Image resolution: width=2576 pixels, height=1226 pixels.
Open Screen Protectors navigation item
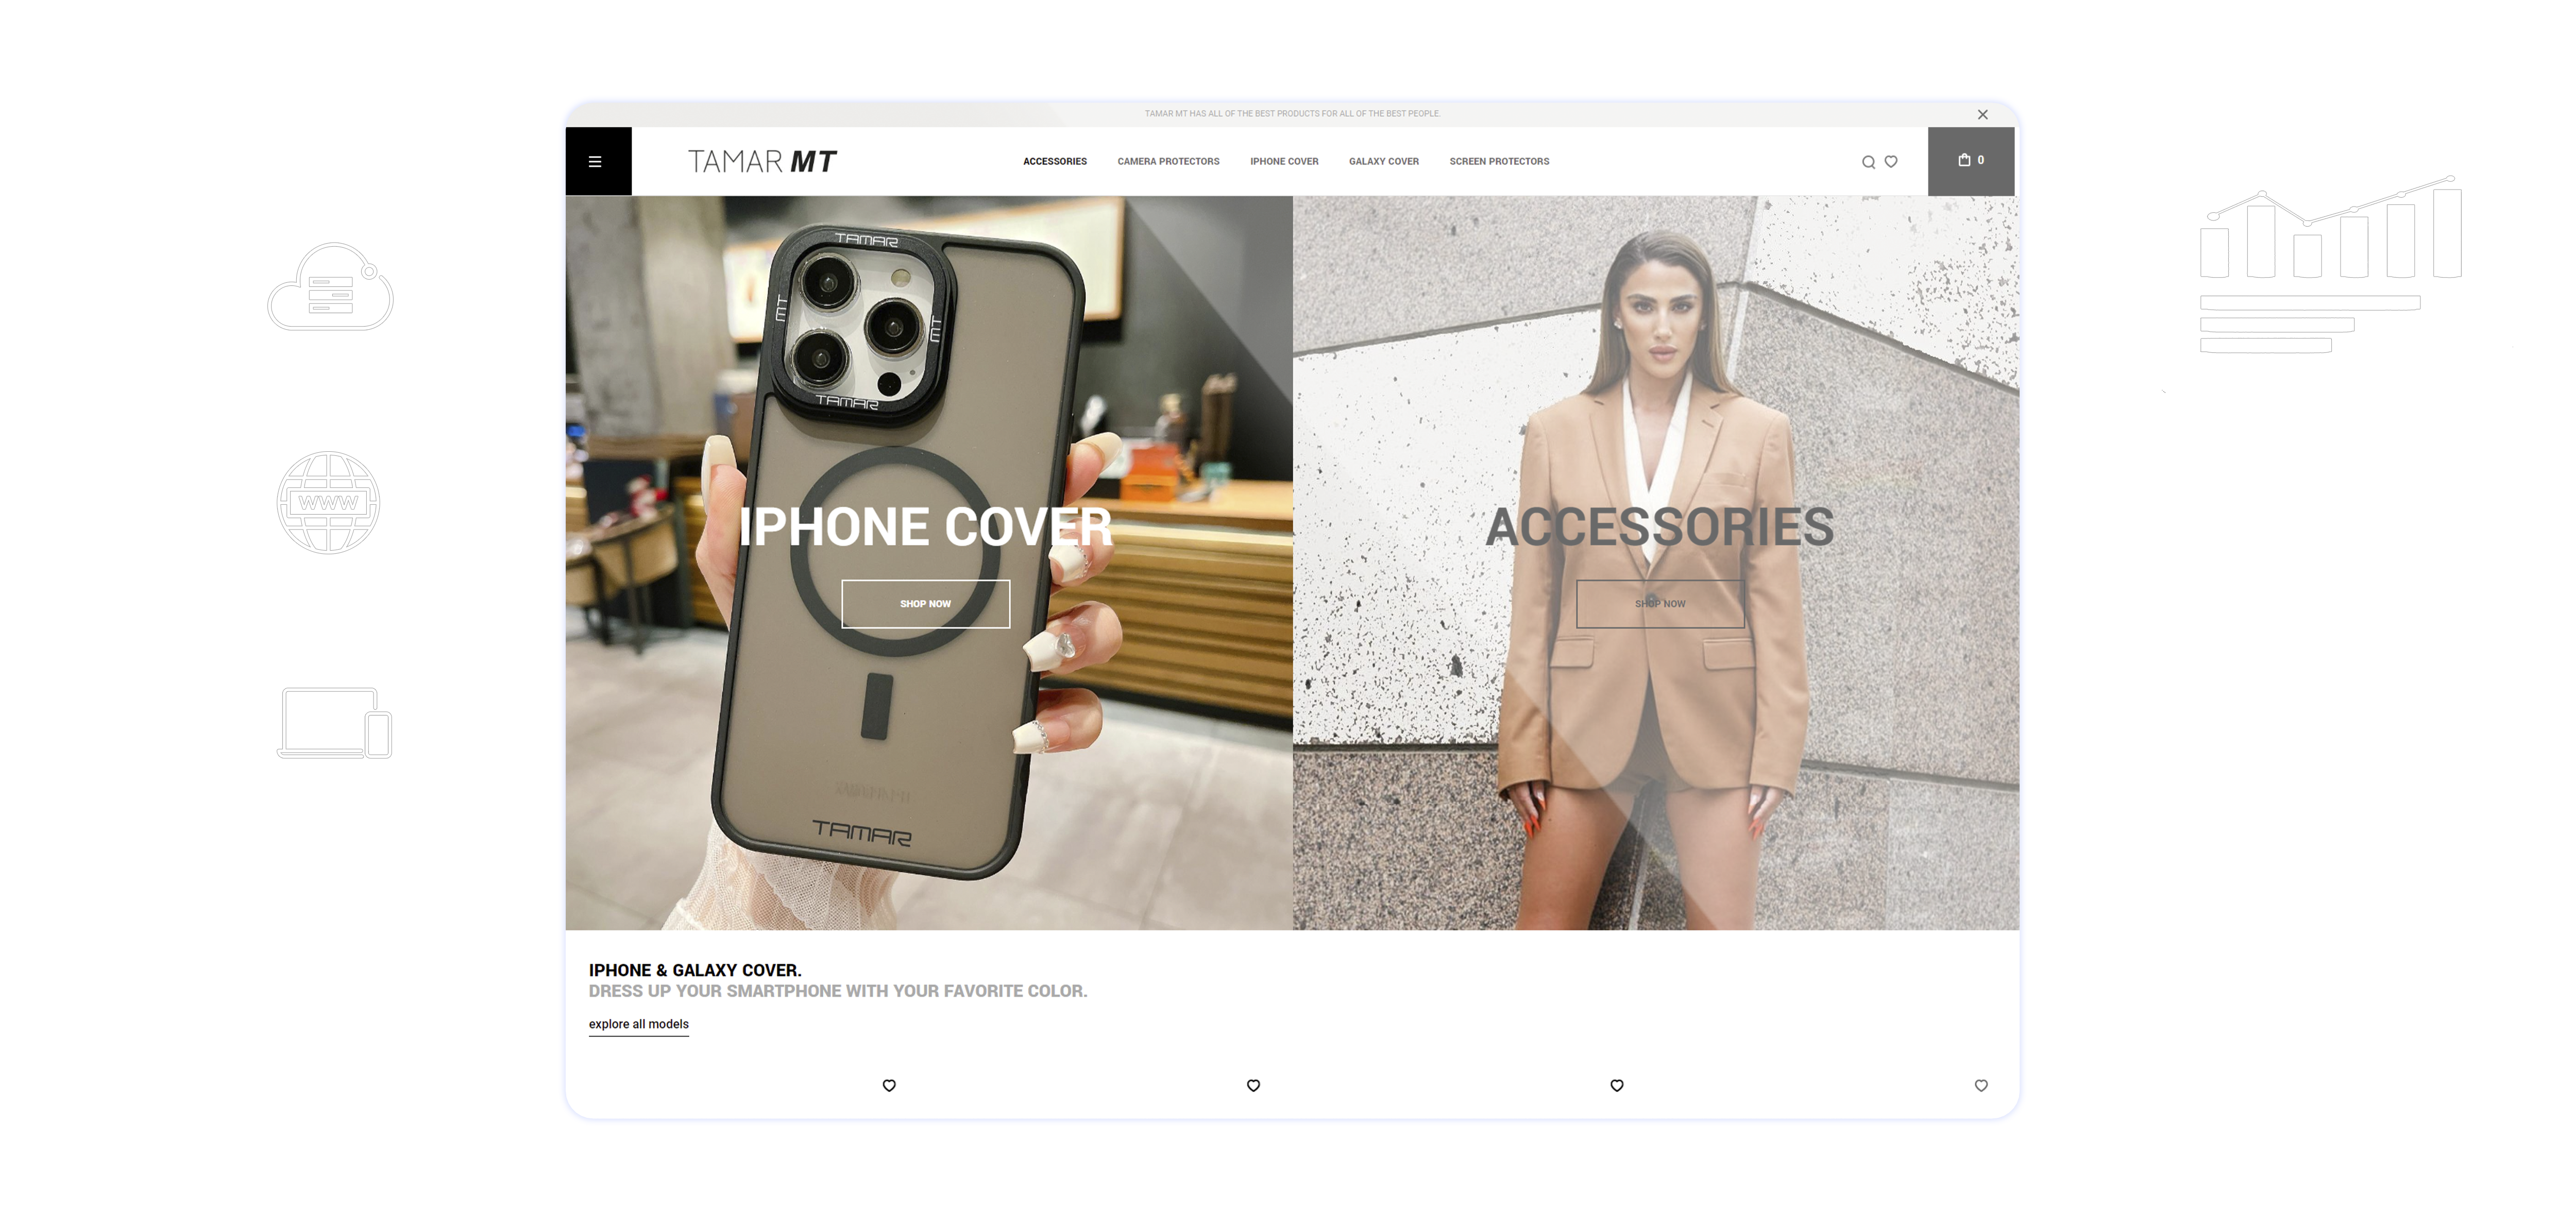tap(1499, 161)
